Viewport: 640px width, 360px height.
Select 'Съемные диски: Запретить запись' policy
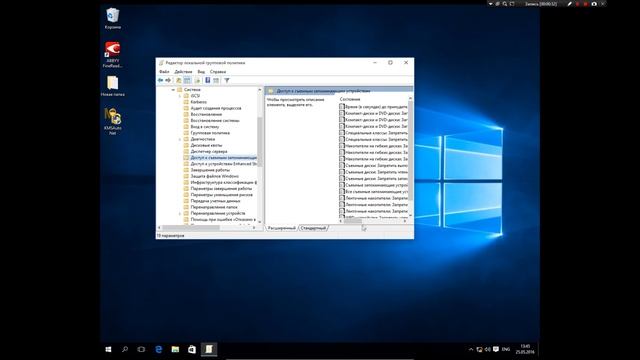pyautogui.click(x=373, y=178)
